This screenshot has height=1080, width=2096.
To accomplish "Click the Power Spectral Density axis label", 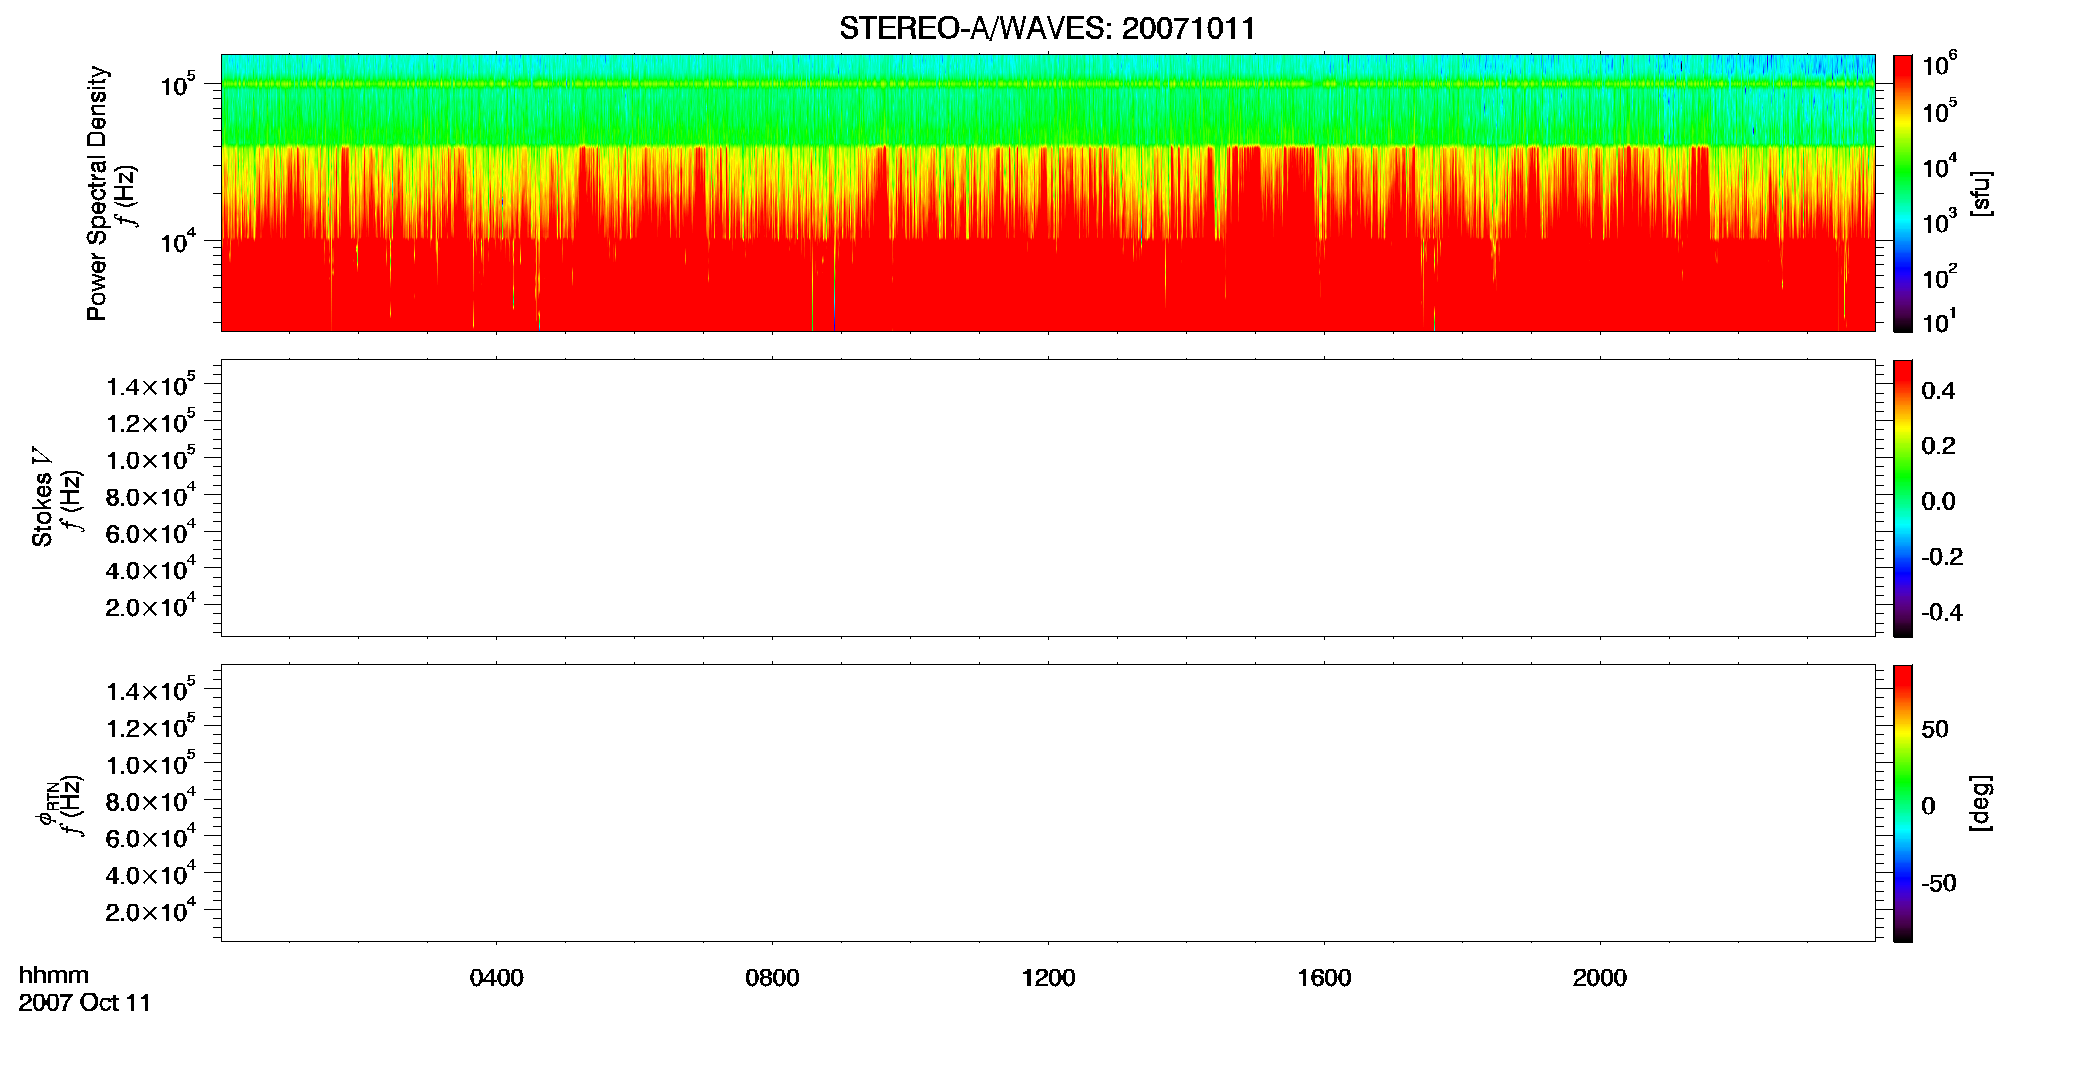I will (x=97, y=193).
